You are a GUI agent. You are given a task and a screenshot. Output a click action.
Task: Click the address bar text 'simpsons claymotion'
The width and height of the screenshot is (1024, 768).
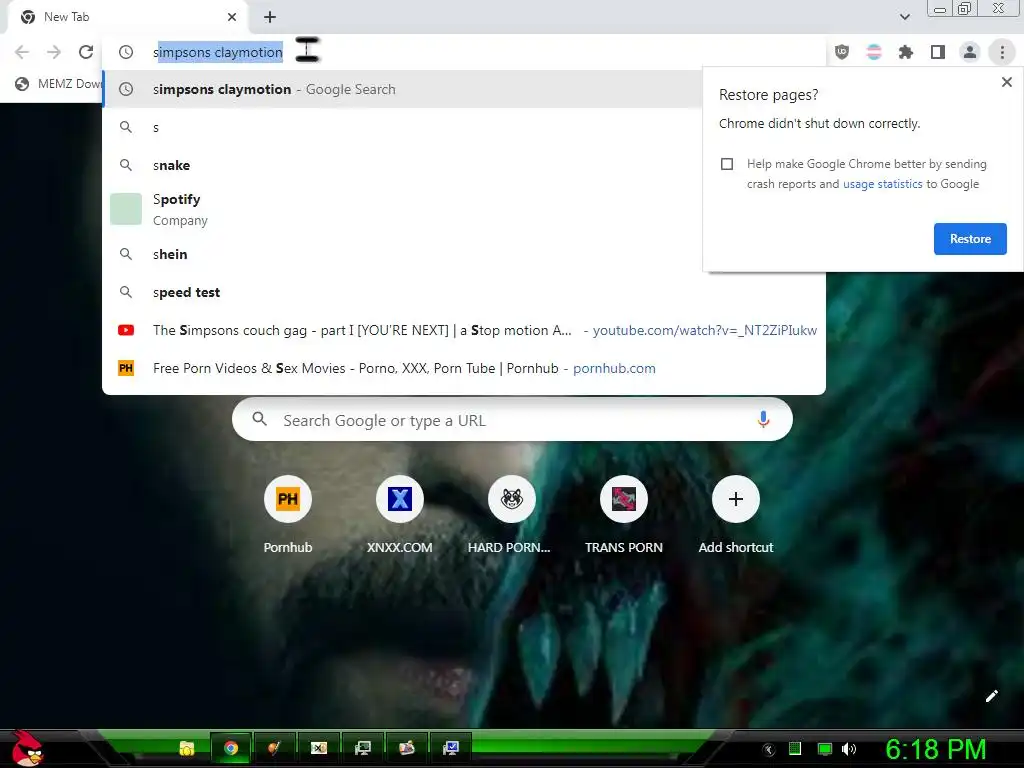(217, 52)
